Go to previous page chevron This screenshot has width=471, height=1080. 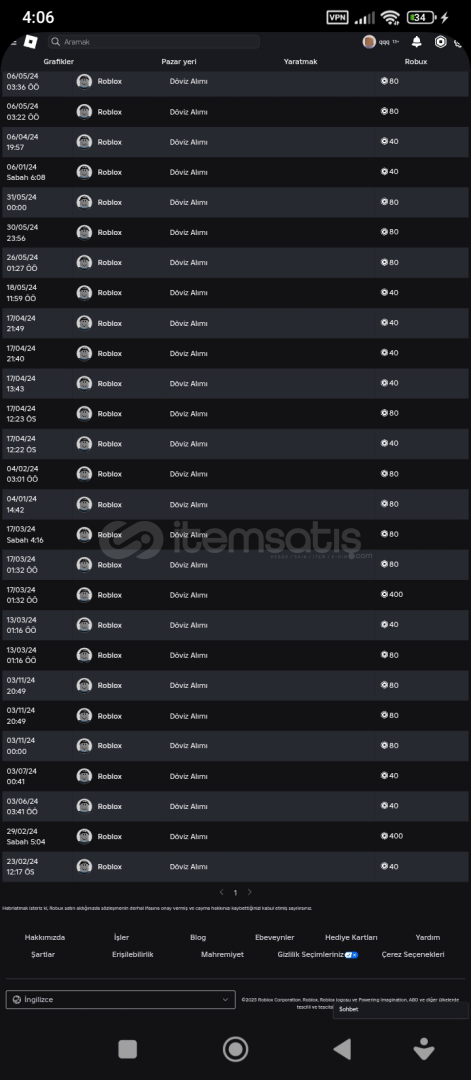click(222, 892)
